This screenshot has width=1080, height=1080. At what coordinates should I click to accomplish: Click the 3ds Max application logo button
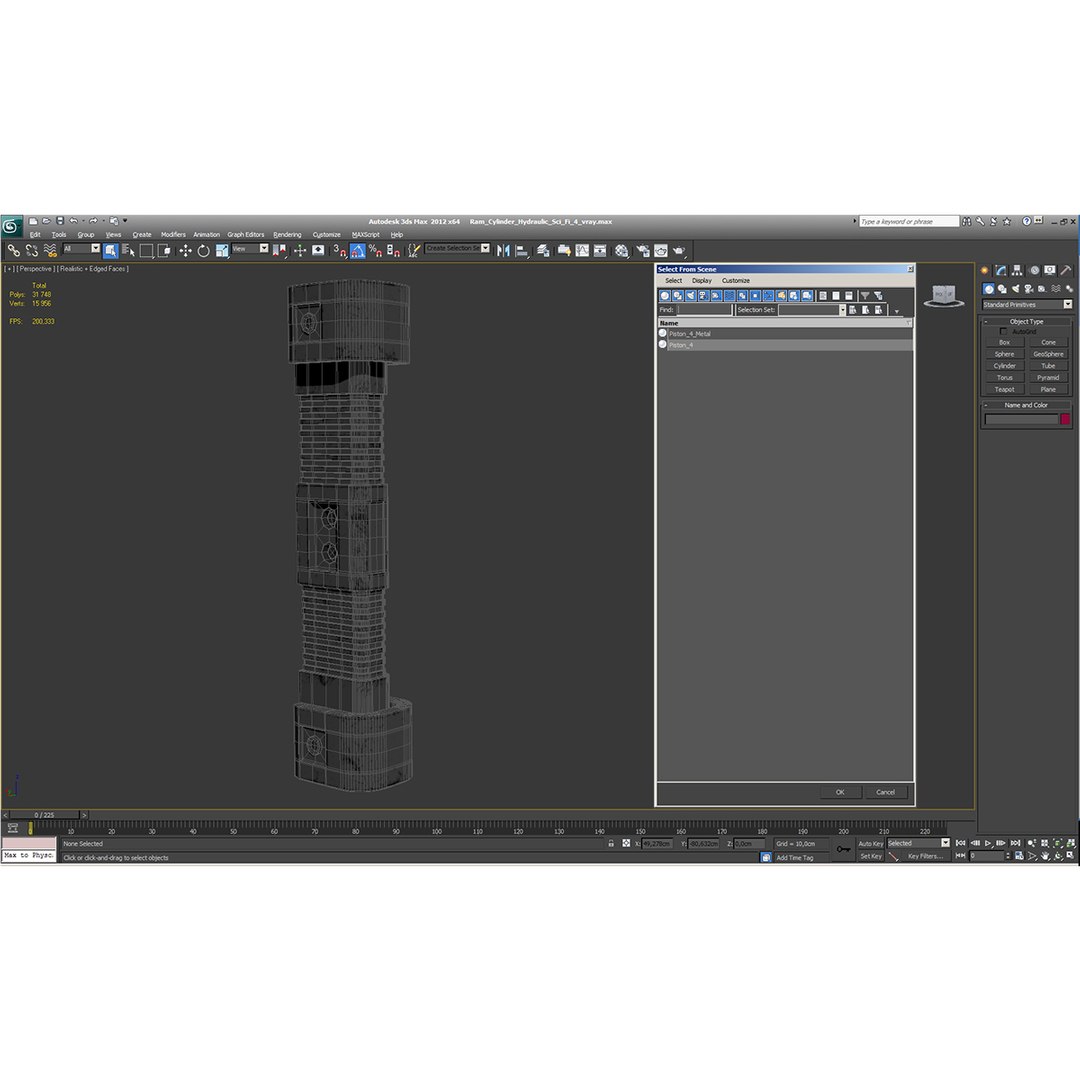(11, 226)
